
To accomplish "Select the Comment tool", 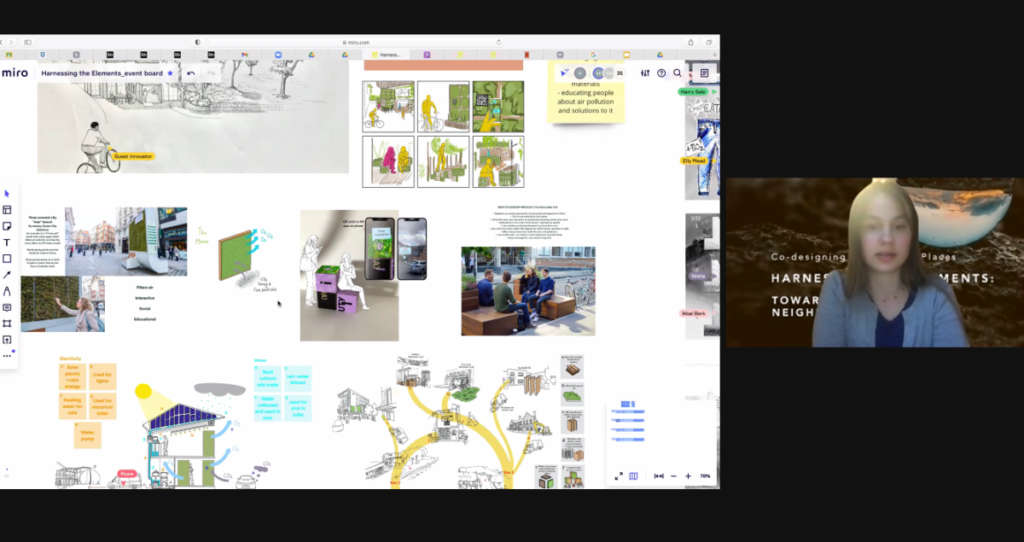I will point(7,308).
